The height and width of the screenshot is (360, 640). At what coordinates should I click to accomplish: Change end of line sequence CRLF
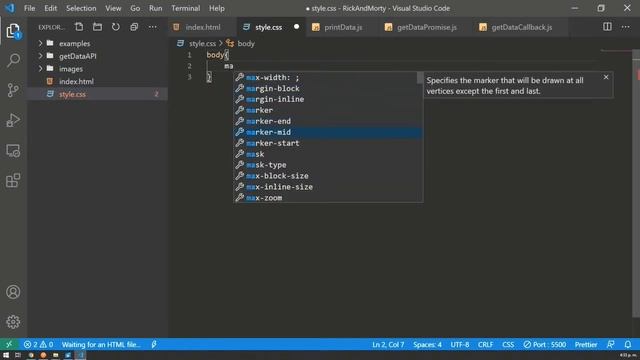point(485,344)
